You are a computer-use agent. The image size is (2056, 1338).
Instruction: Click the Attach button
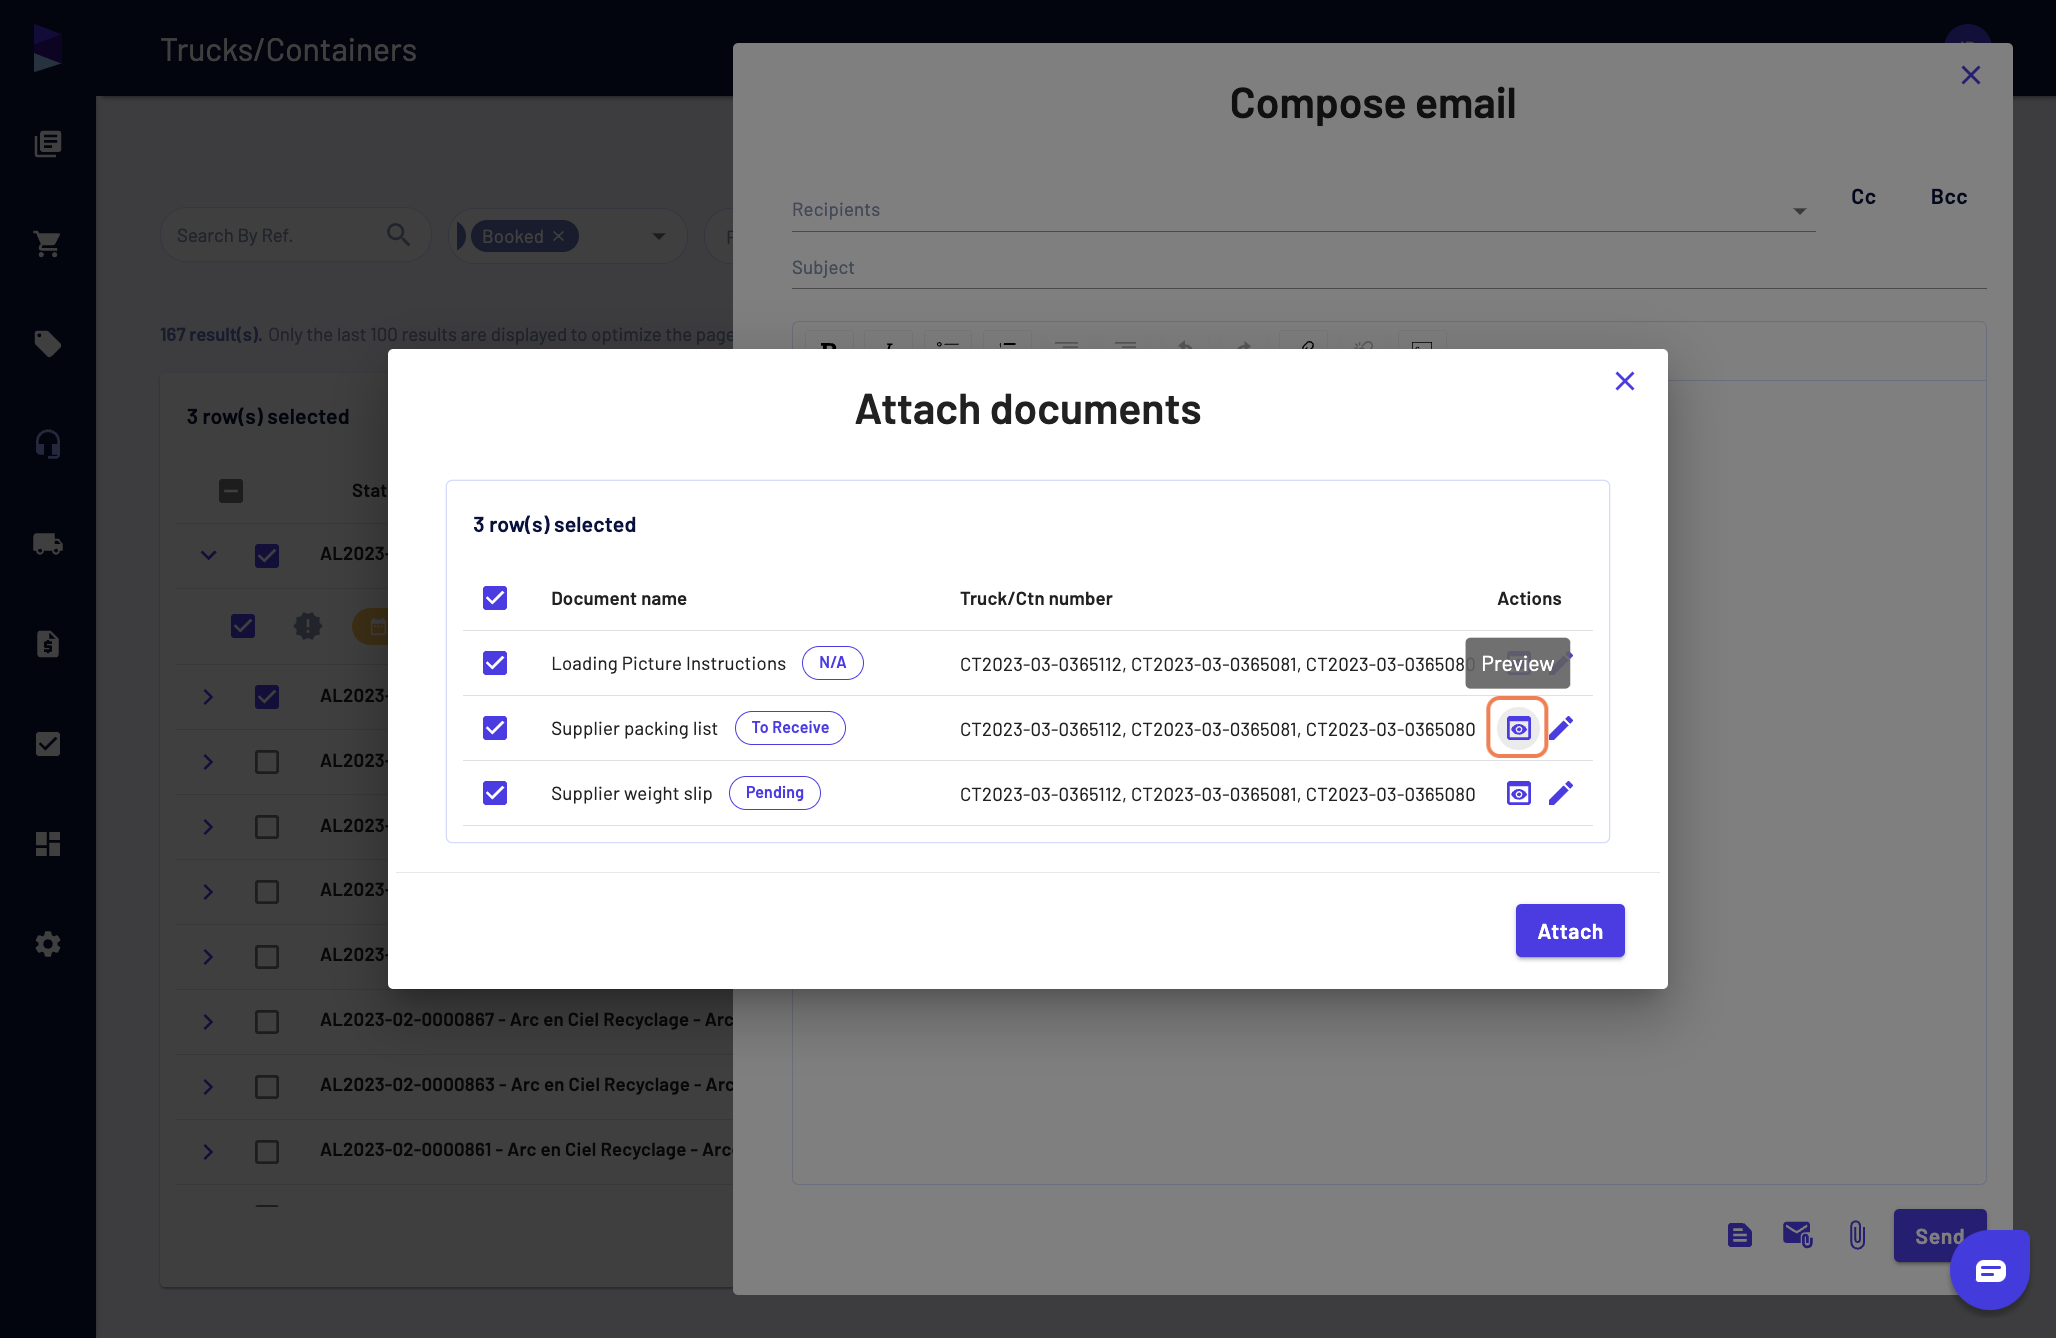(1570, 931)
